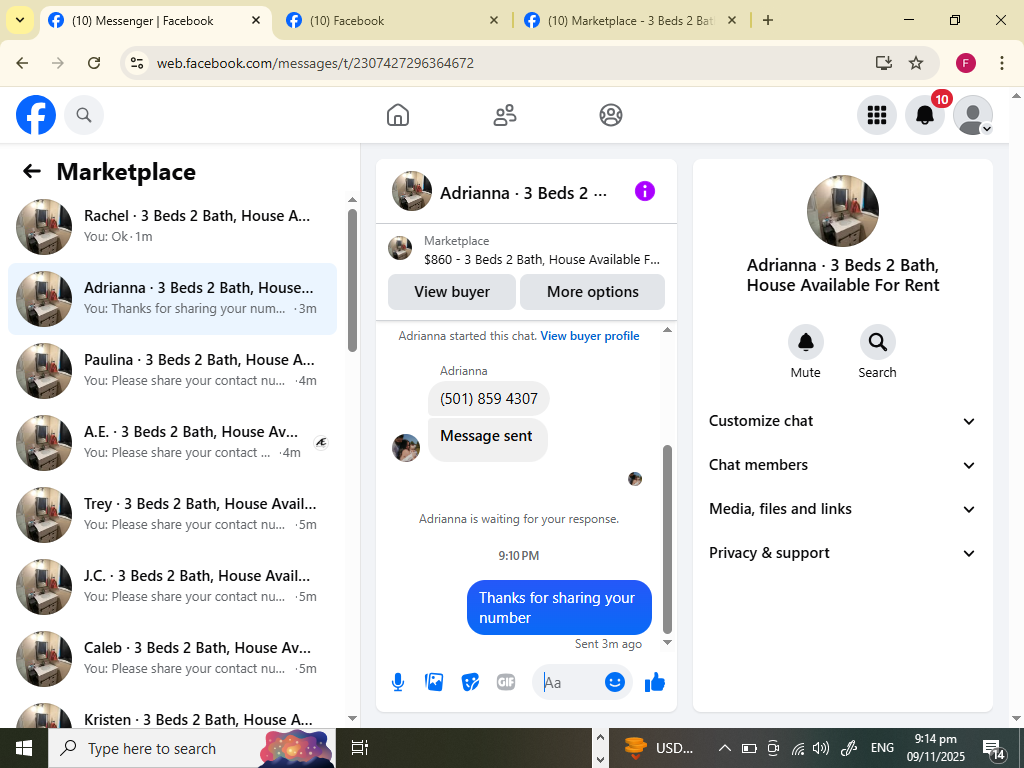Open Trey's conversation
This screenshot has height=768, width=1024.
pos(172,514)
